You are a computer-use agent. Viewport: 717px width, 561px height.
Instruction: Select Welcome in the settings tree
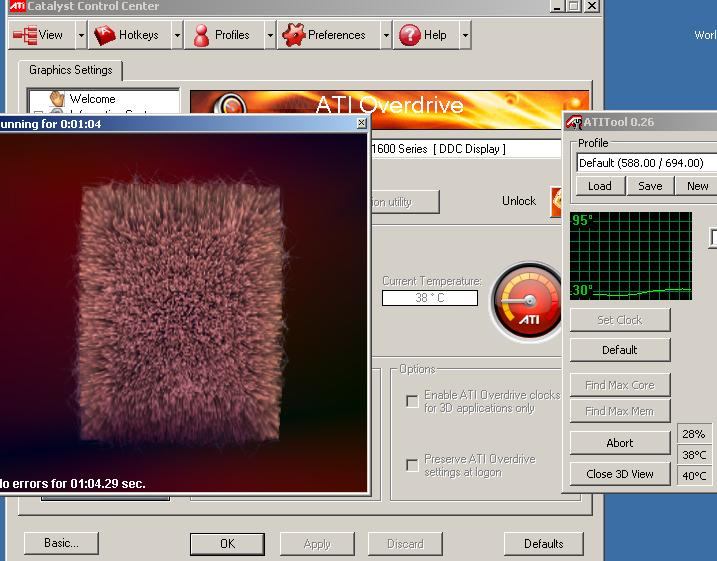pyautogui.click(x=92, y=99)
